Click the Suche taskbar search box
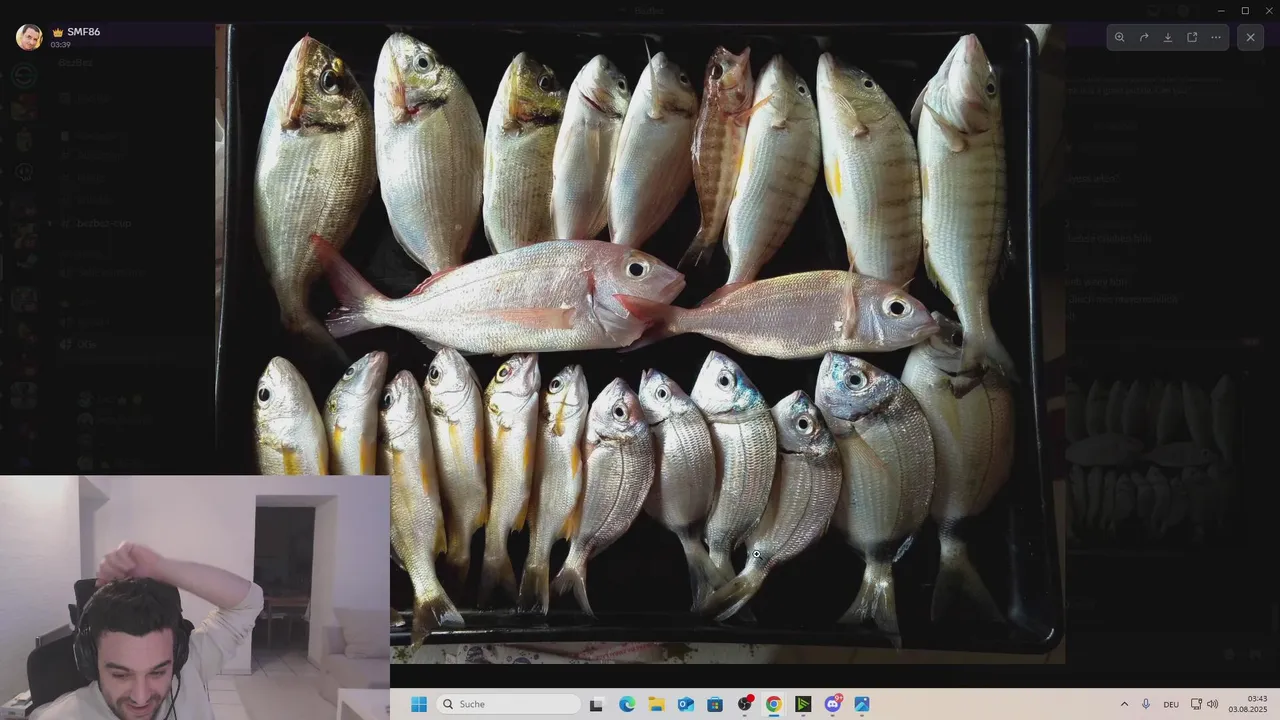The height and width of the screenshot is (720, 1280). 508,704
